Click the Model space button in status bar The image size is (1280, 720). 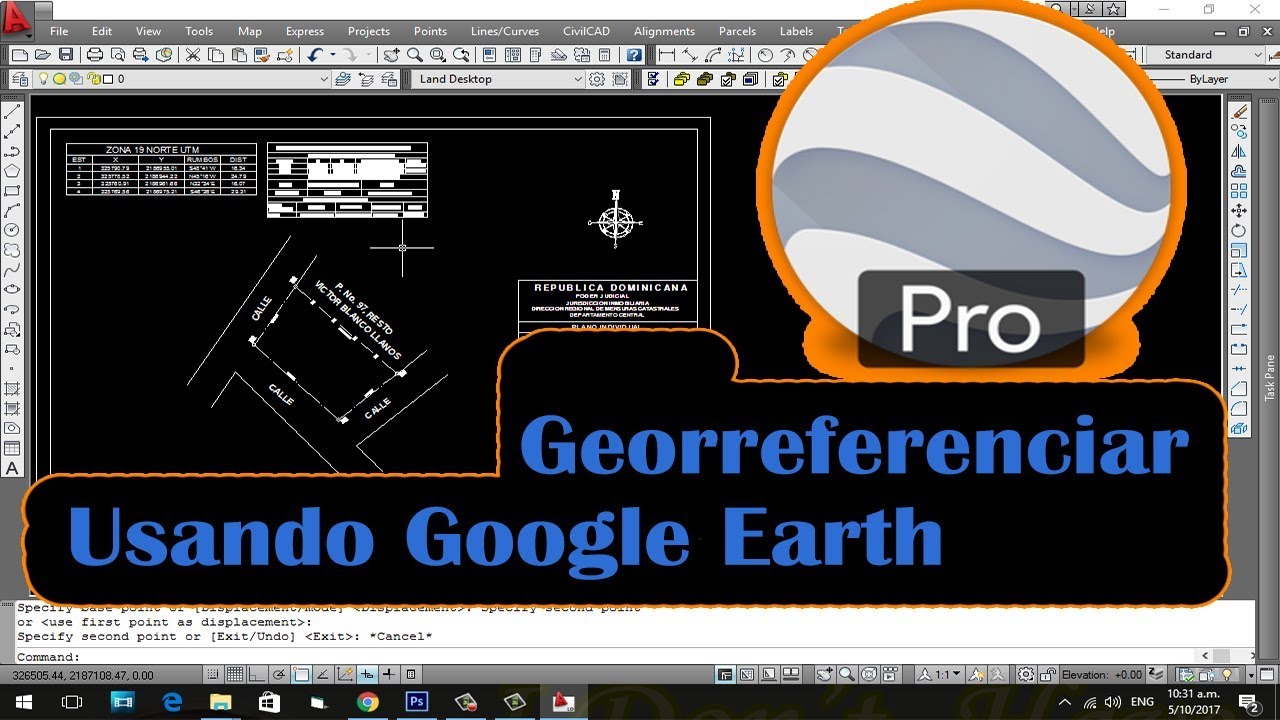(724, 675)
